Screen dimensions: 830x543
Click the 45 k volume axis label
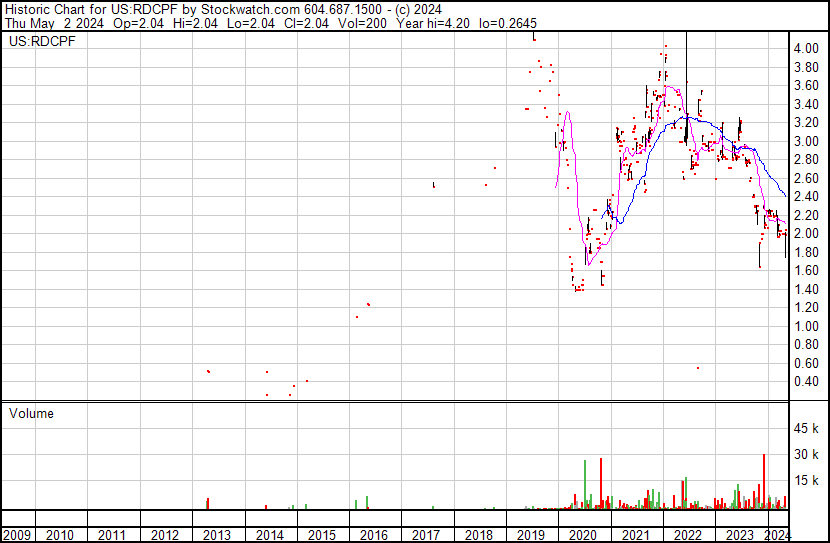tap(807, 429)
